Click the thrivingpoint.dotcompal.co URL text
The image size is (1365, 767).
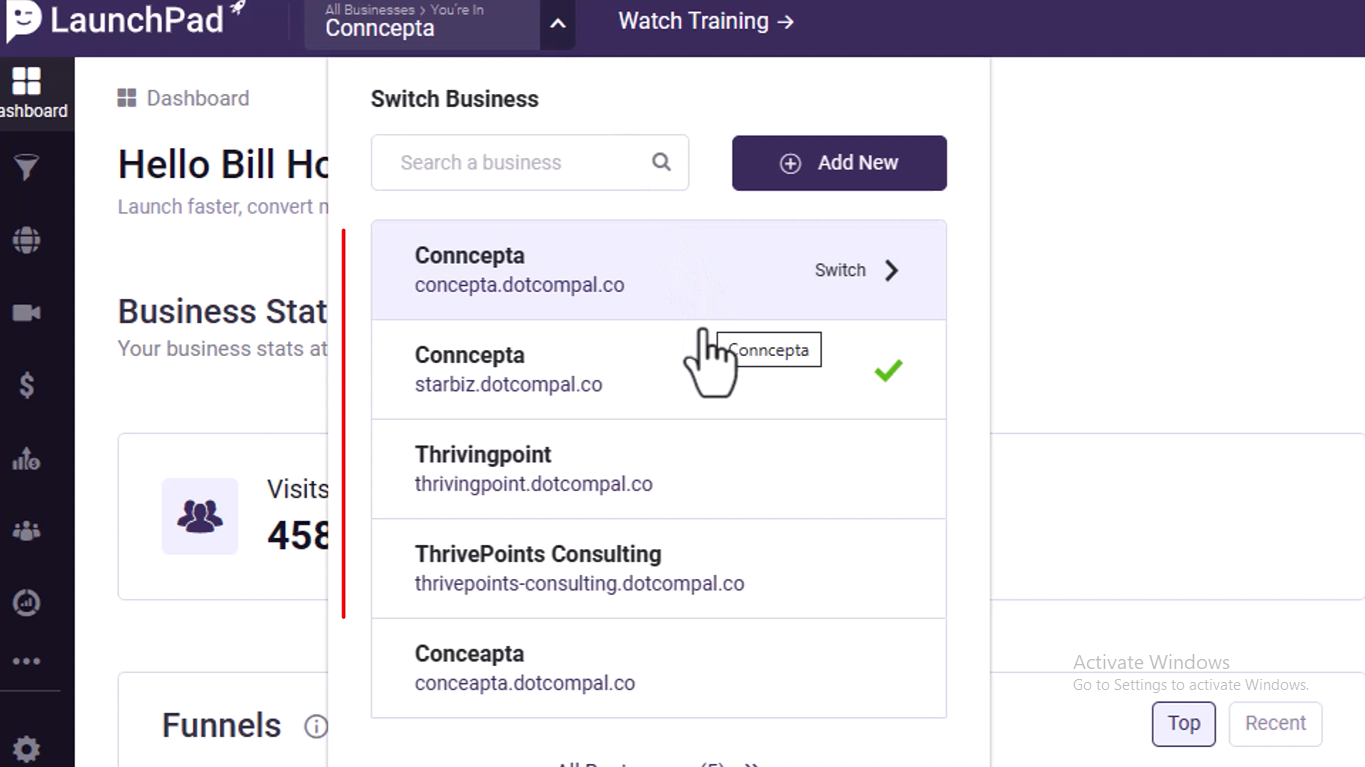[534, 484]
